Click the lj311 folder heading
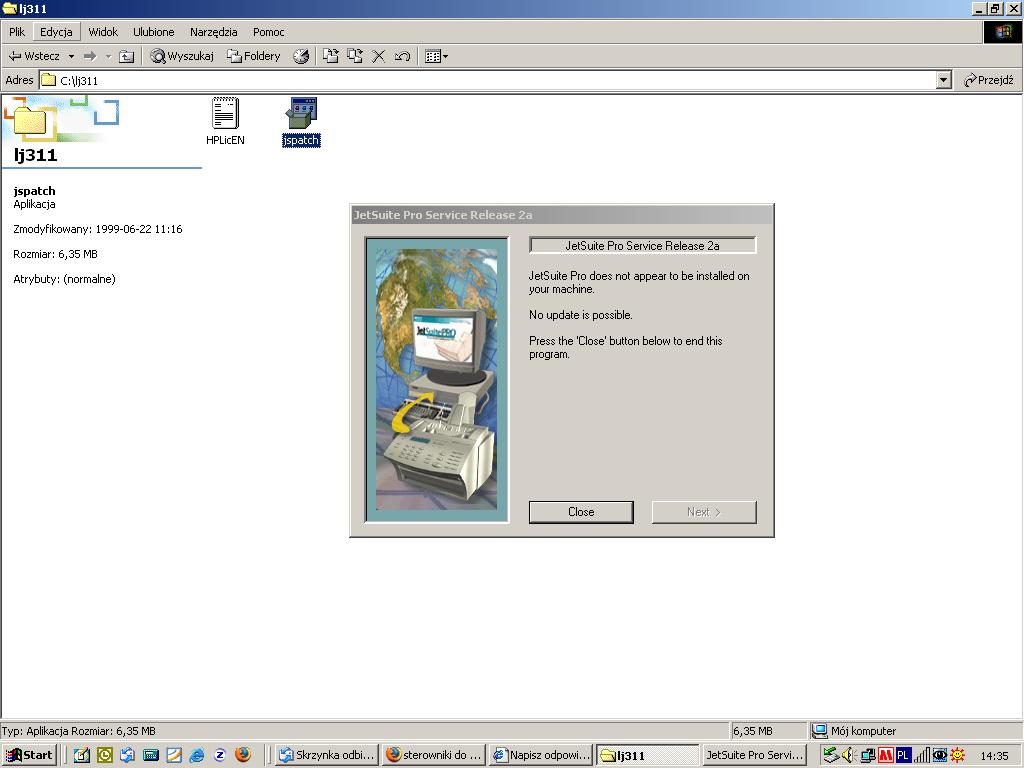Image resolution: width=1024 pixels, height=768 pixels. click(36, 155)
